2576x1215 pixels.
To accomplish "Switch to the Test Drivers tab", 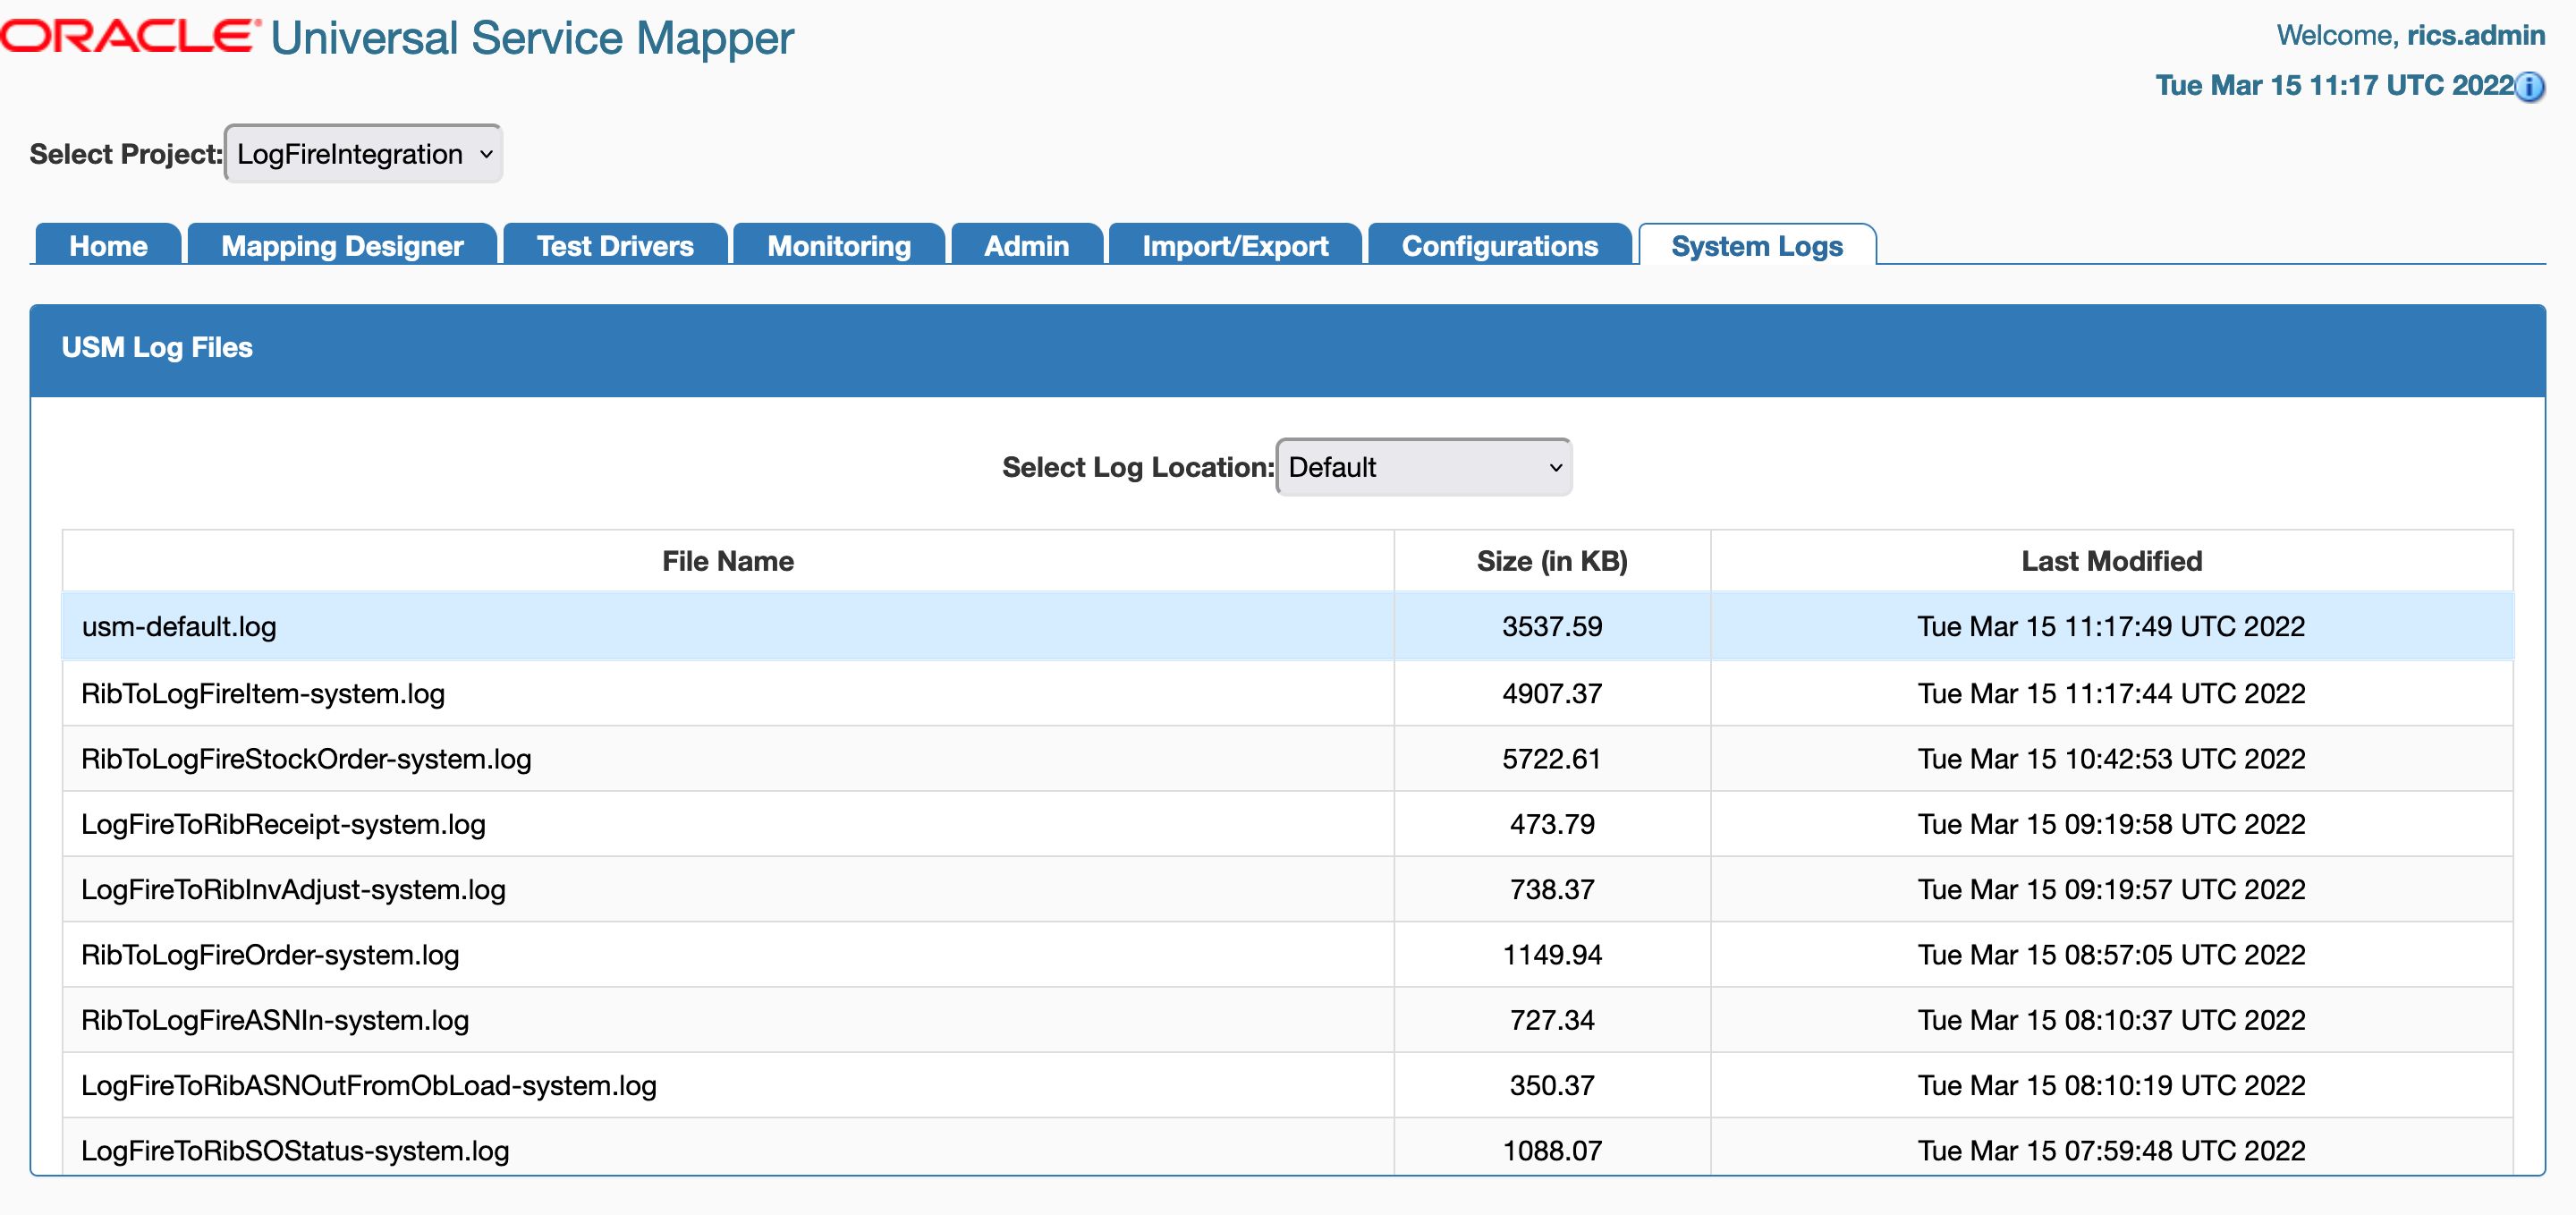I will click(x=614, y=245).
